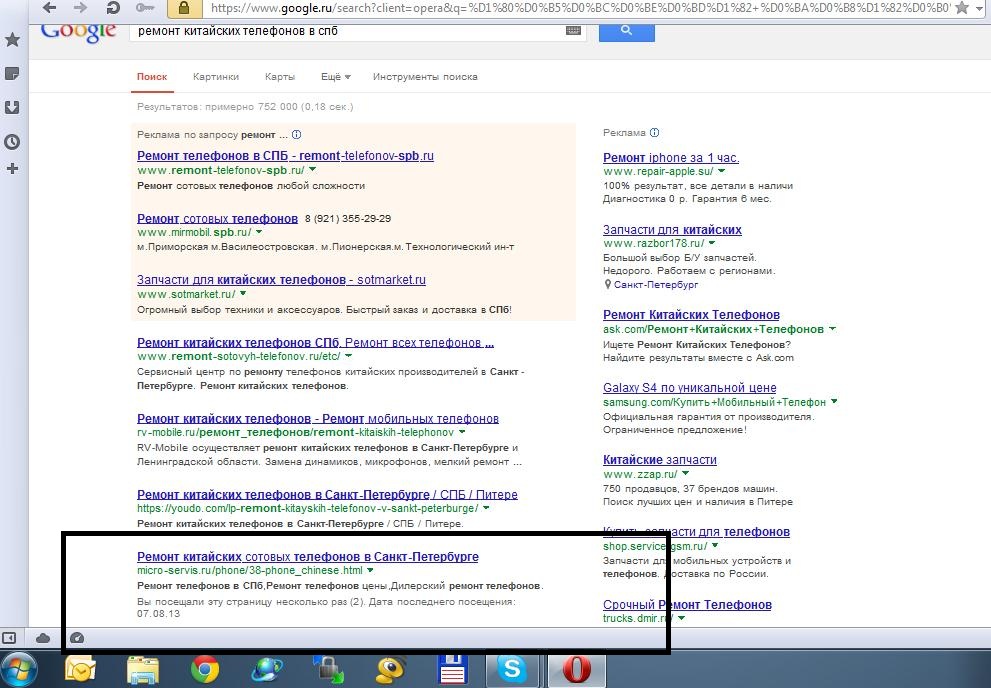Screen dimensions: 991x688
Task: Open Инструменты поиска
Action: pyautogui.click(x=425, y=76)
